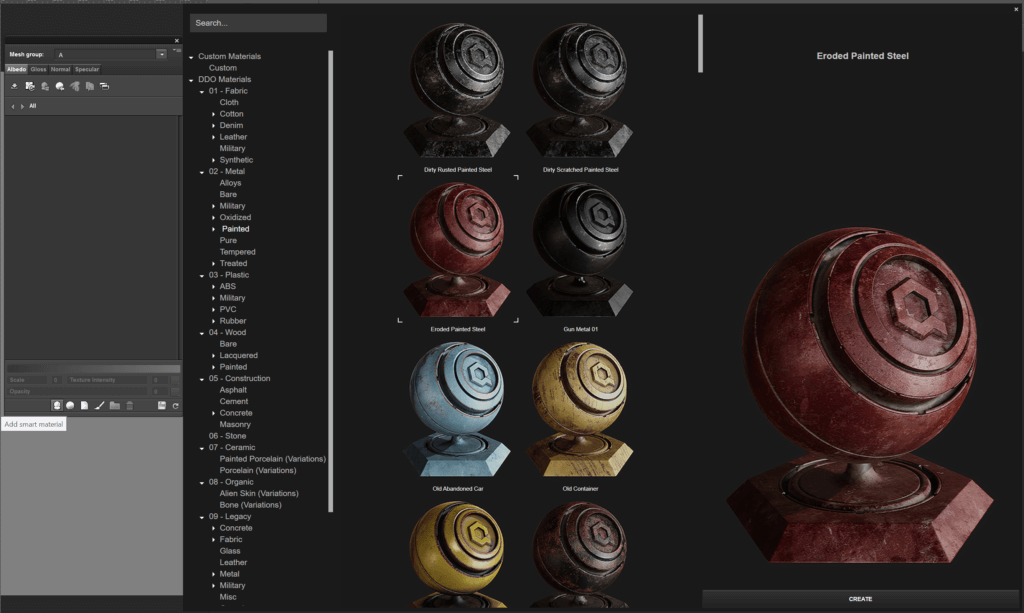
Task: Select the Cloth tree item
Action: click(229, 102)
